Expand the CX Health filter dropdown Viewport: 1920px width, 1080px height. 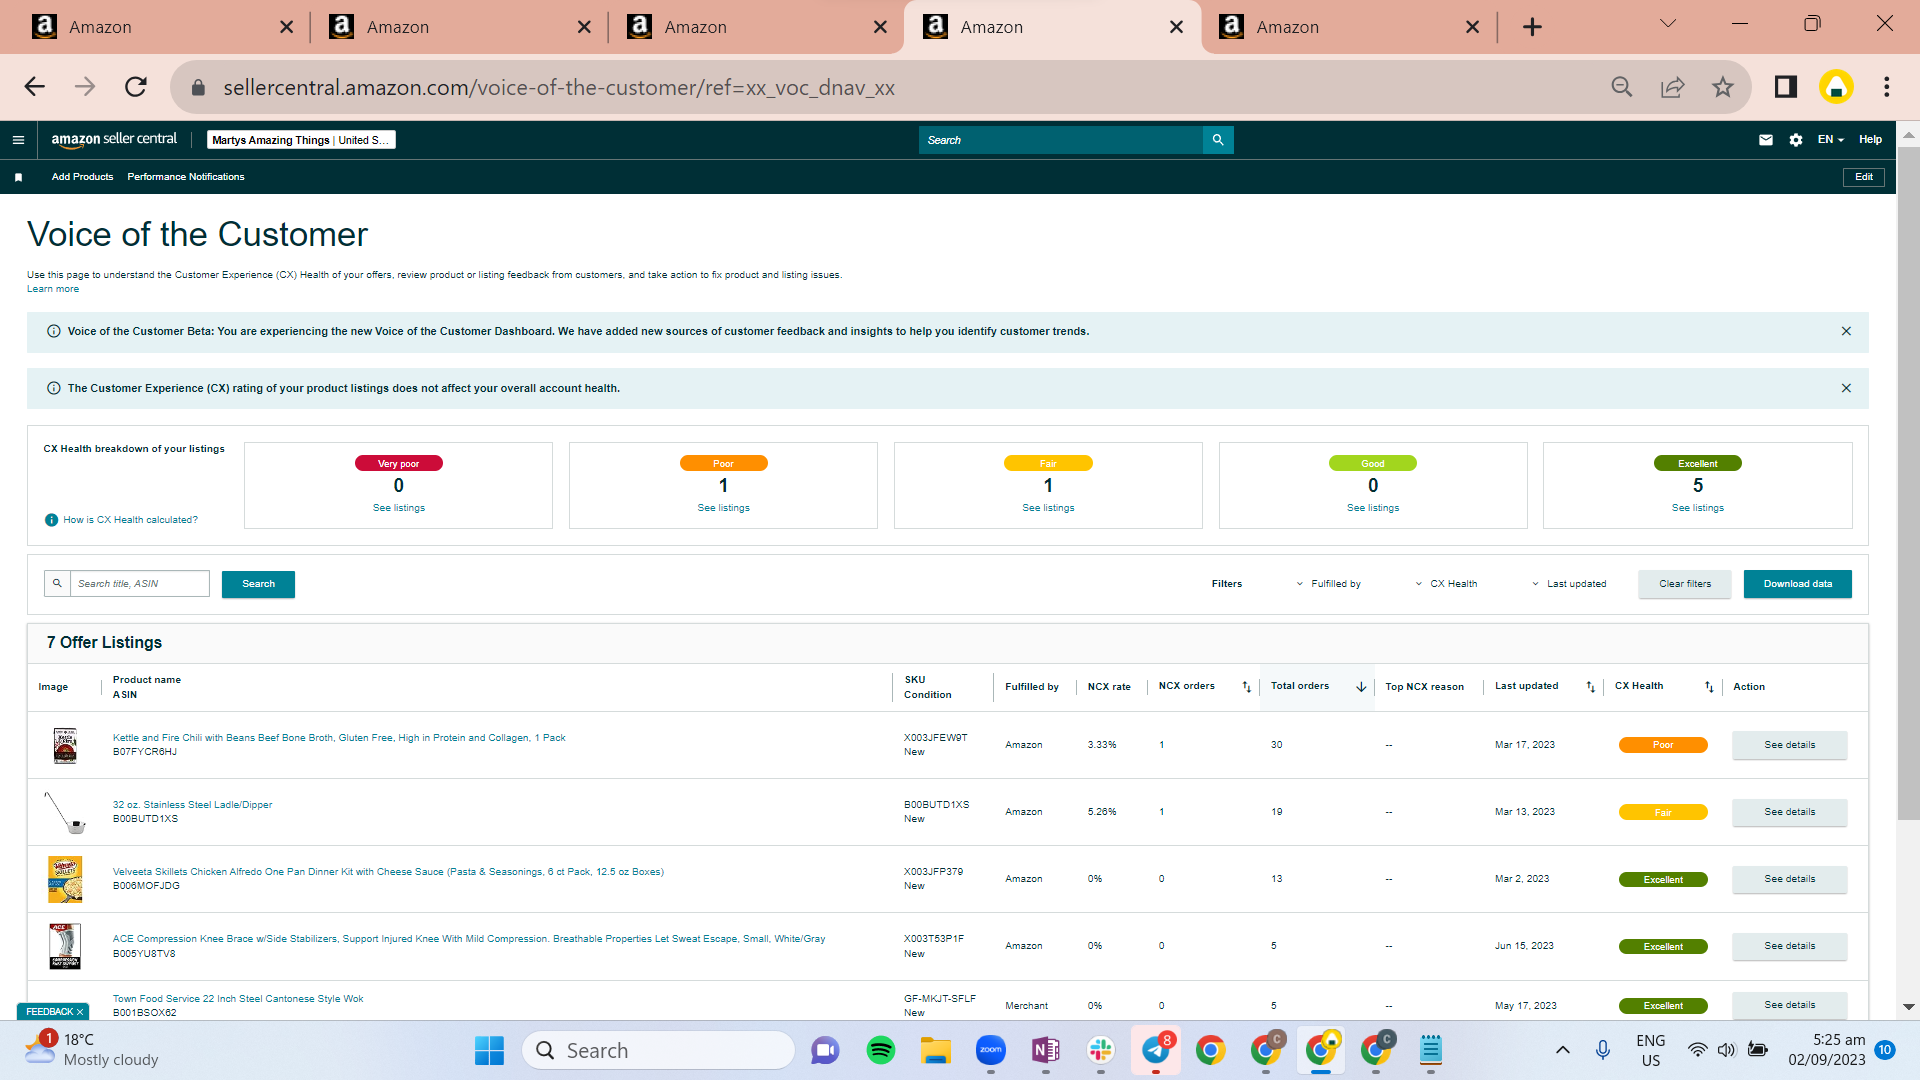pos(1446,584)
